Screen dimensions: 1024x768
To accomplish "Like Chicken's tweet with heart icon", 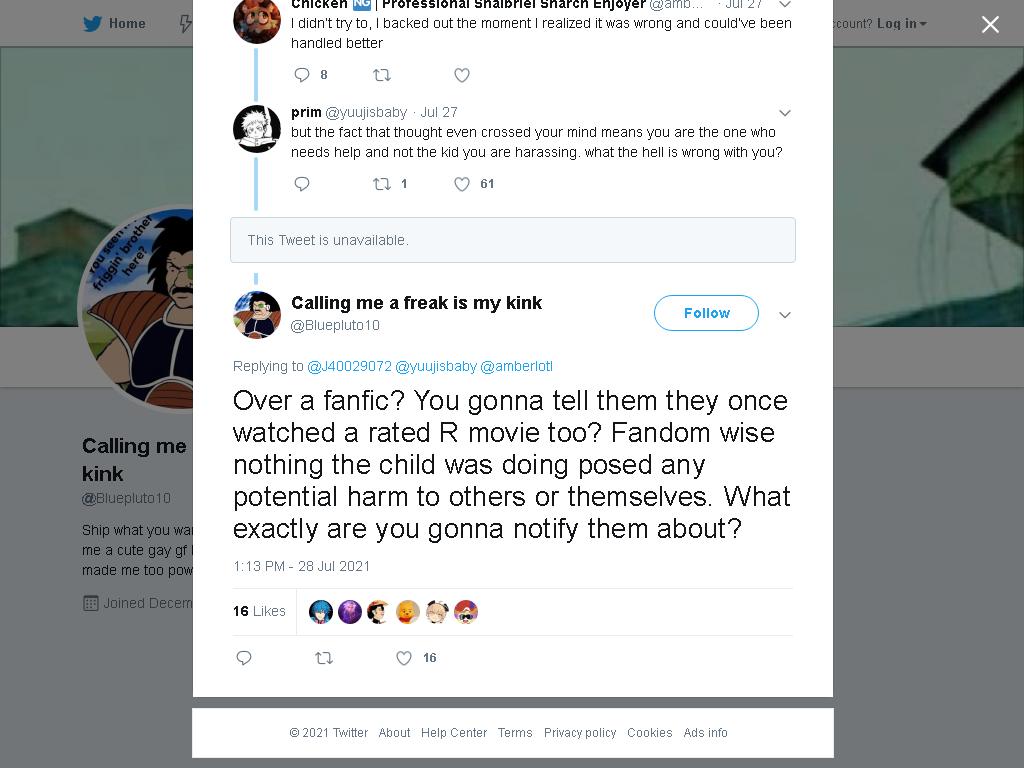I will point(462,75).
